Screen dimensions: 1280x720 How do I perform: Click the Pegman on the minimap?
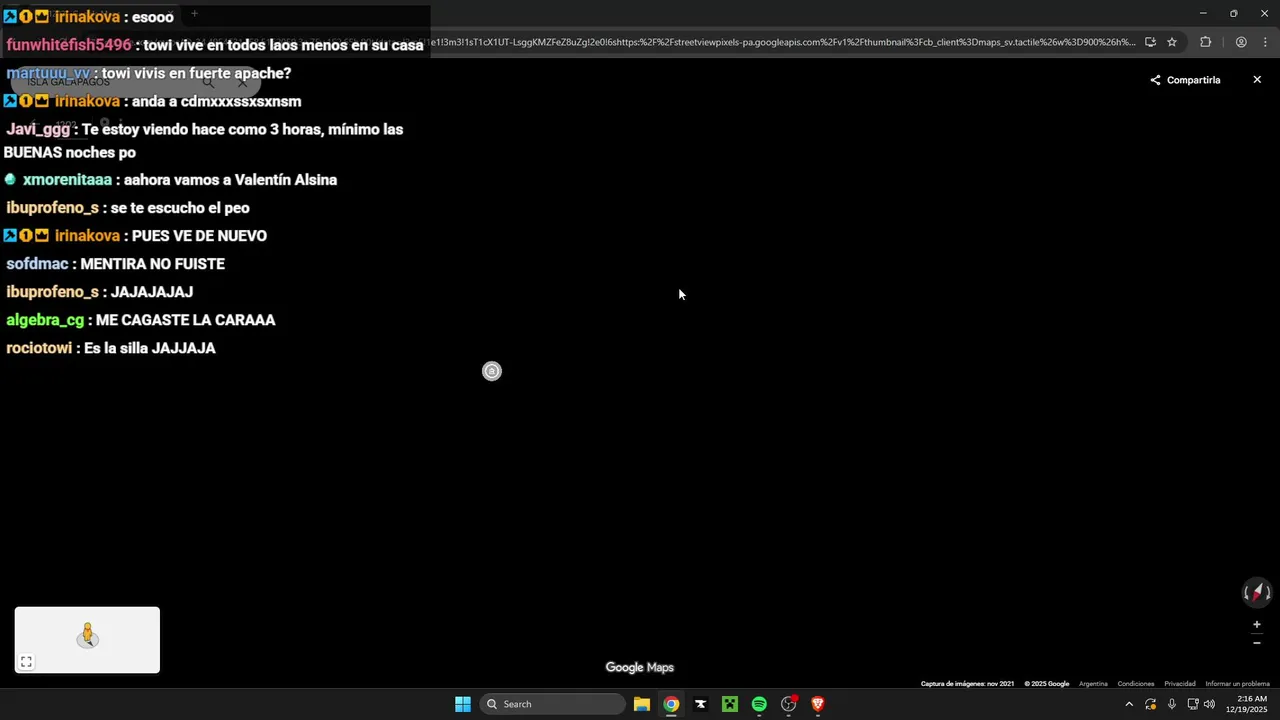point(88,635)
